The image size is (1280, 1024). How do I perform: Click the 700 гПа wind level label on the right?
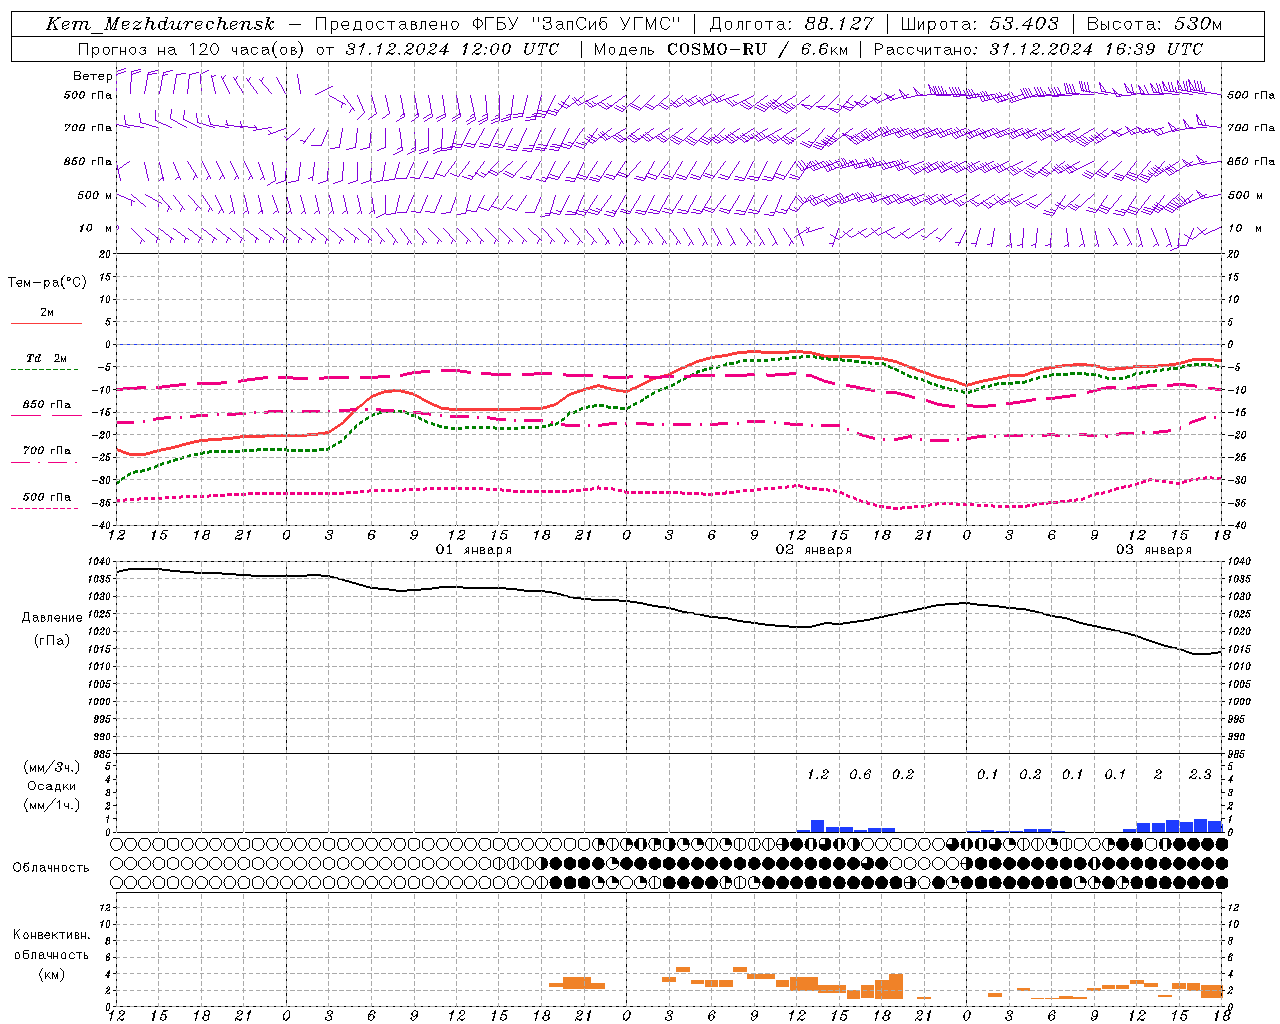coord(1251,128)
